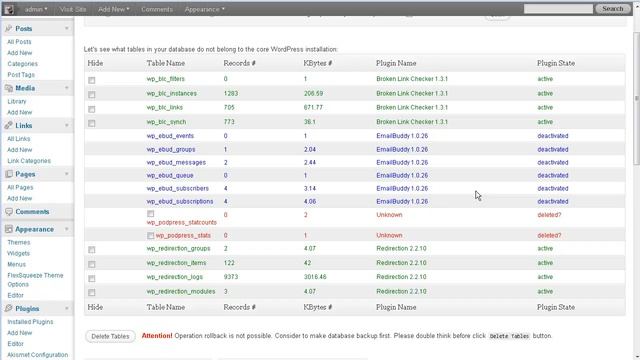Click the wp_ebud_subscribers table name

[178, 189]
